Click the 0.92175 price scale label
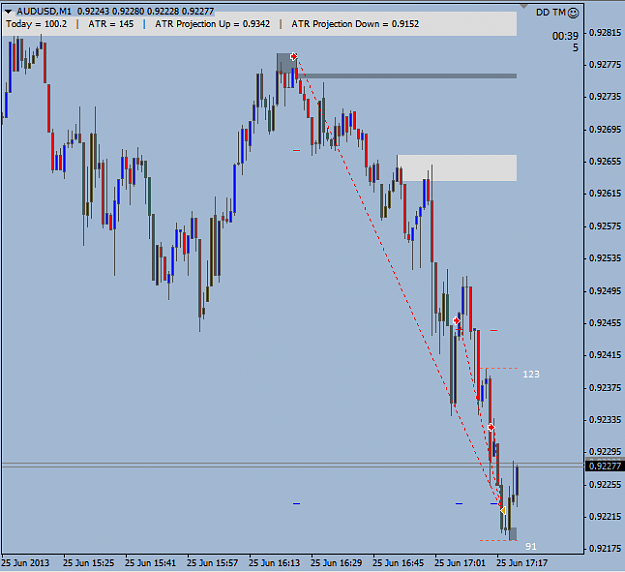This screenshot has height=572, width=625. click(x=605, y=549)
